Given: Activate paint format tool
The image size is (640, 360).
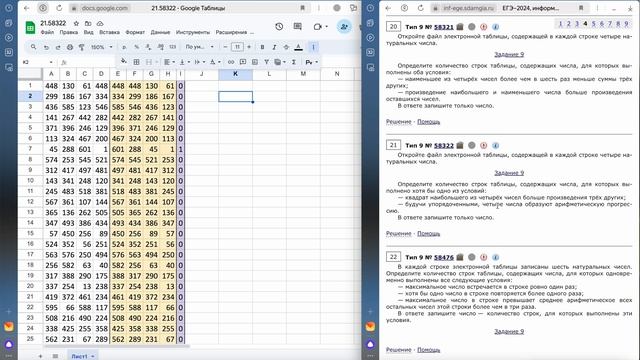Looking at the screenshot, I should [x=82, y=47].
